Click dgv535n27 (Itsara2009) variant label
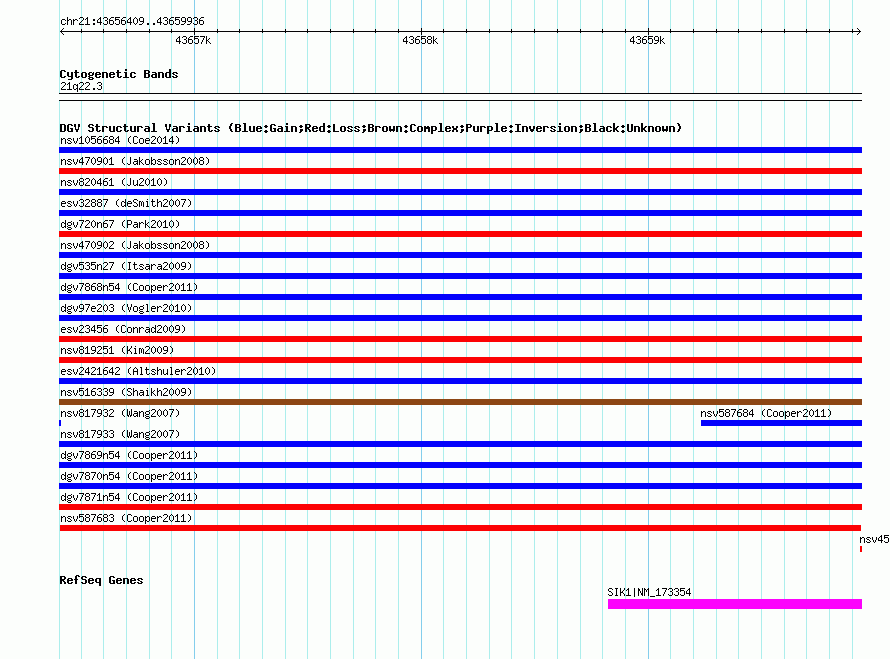The width and height of the screenshot is (890, 659). 126,266
